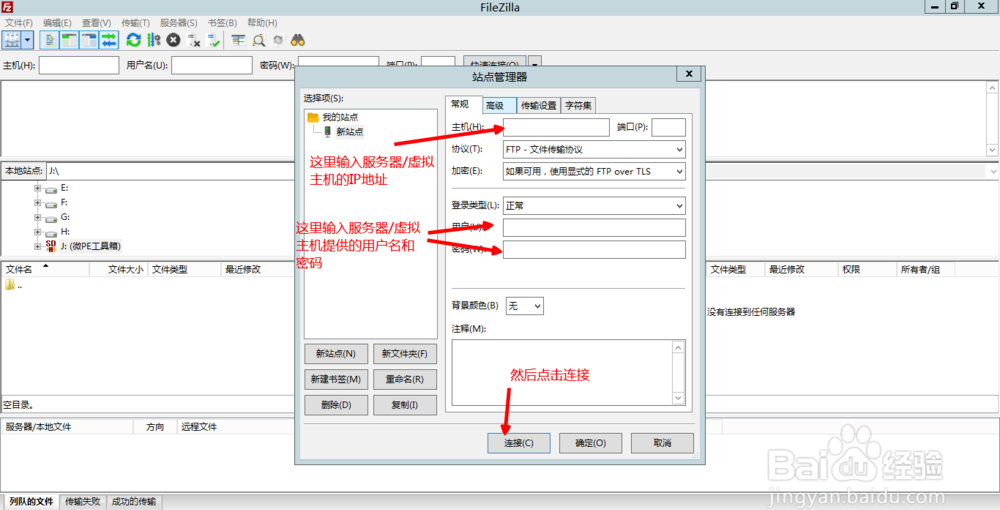Image resolution: width=1000 pixels, height=510 pixels.
Task: Switch to 列队的文件 queue tab
Action: pyautogui.click(x=31, y=502)
